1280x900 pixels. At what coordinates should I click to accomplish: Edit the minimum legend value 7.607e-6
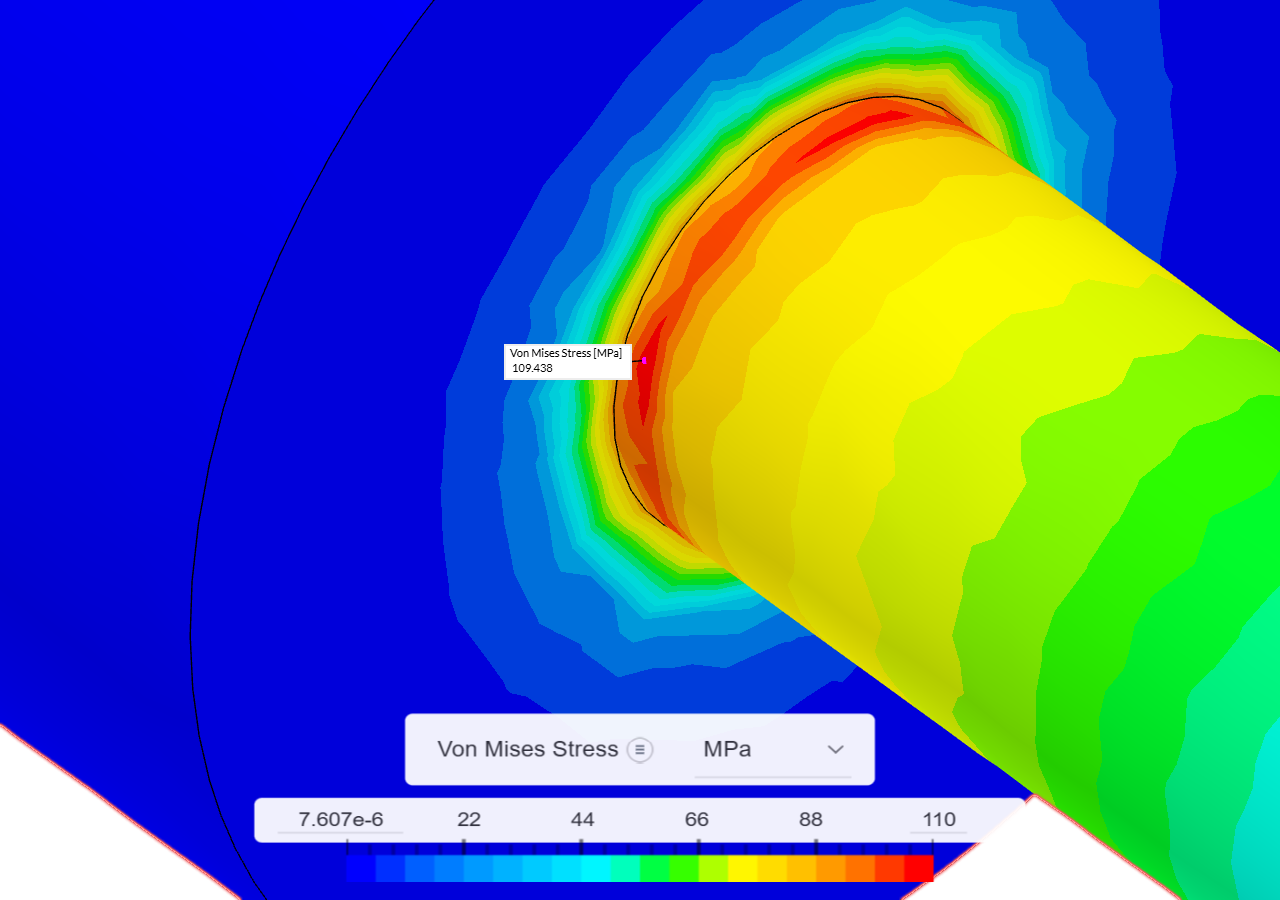340,820
